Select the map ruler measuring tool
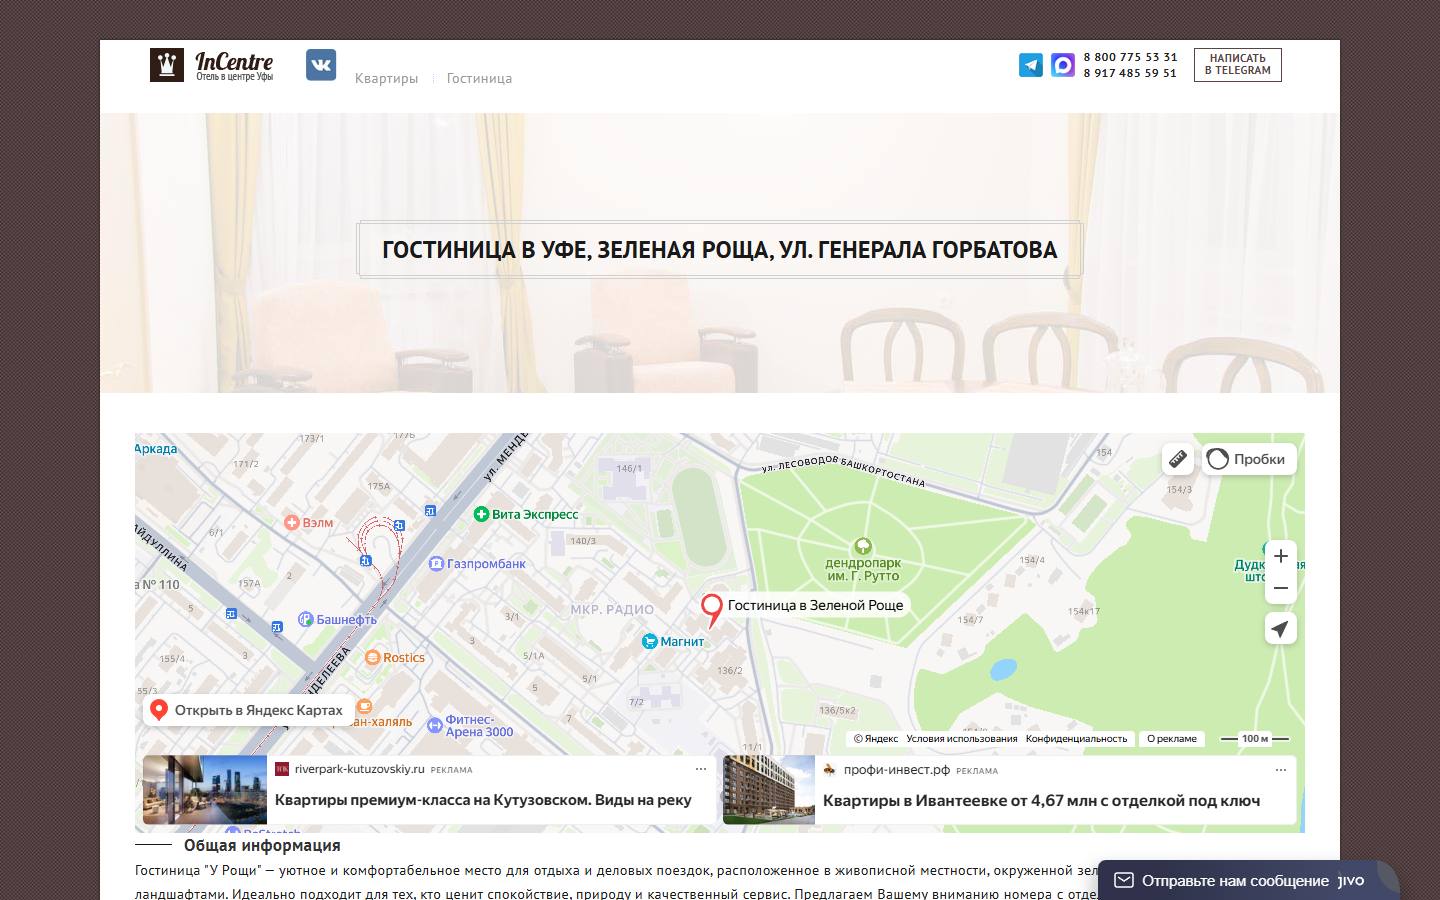Image resolution: width=1440 pixels, height=900 pixels. 1178,459
